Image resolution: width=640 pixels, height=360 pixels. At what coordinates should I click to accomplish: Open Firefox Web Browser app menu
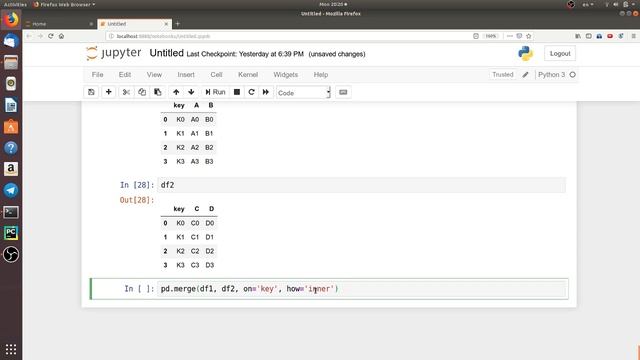64,4
